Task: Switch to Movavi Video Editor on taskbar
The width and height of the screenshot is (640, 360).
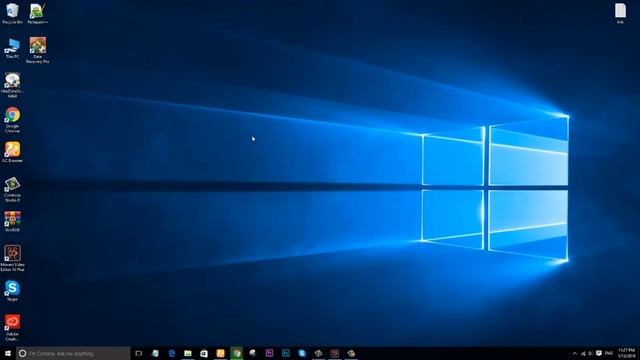Action: point(335,353)
